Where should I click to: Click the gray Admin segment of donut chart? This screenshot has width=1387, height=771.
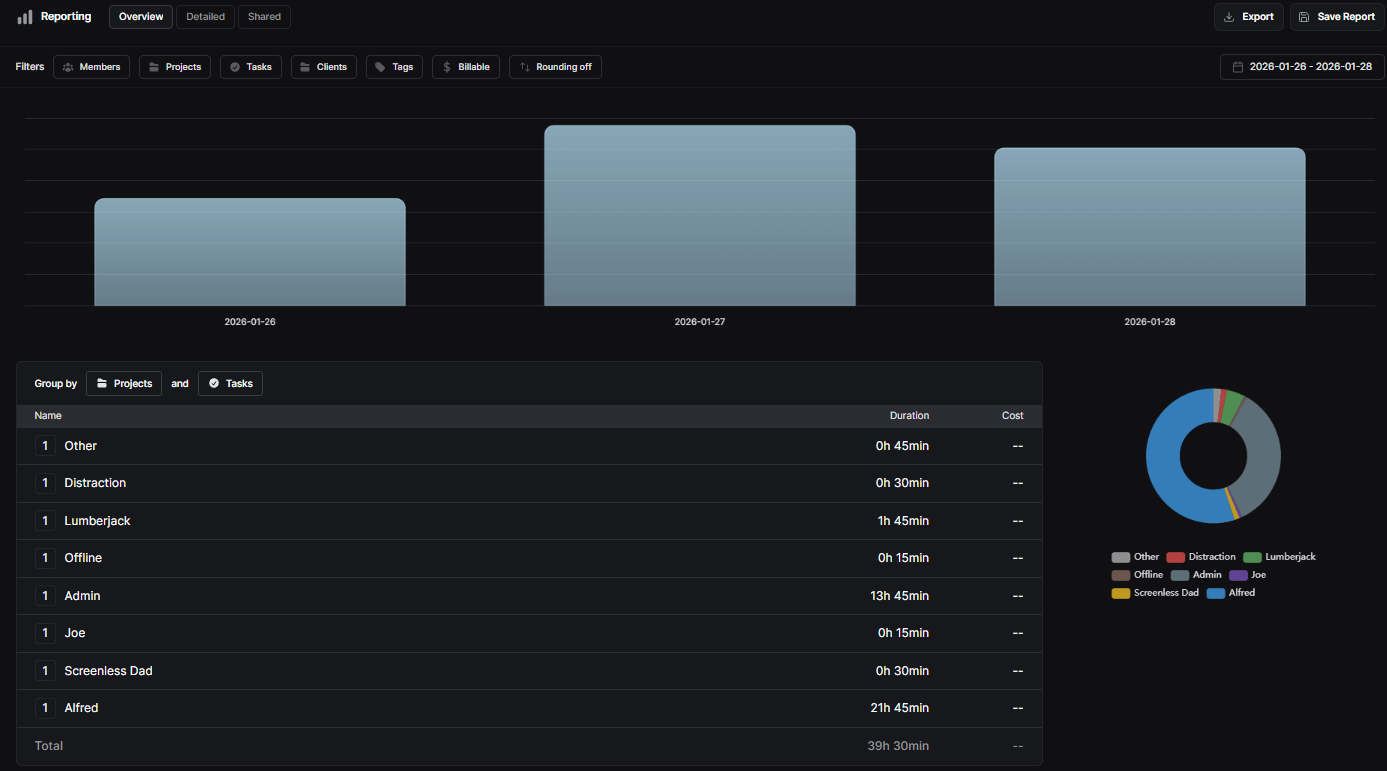pyautogui.click(x=1261, y=460)
